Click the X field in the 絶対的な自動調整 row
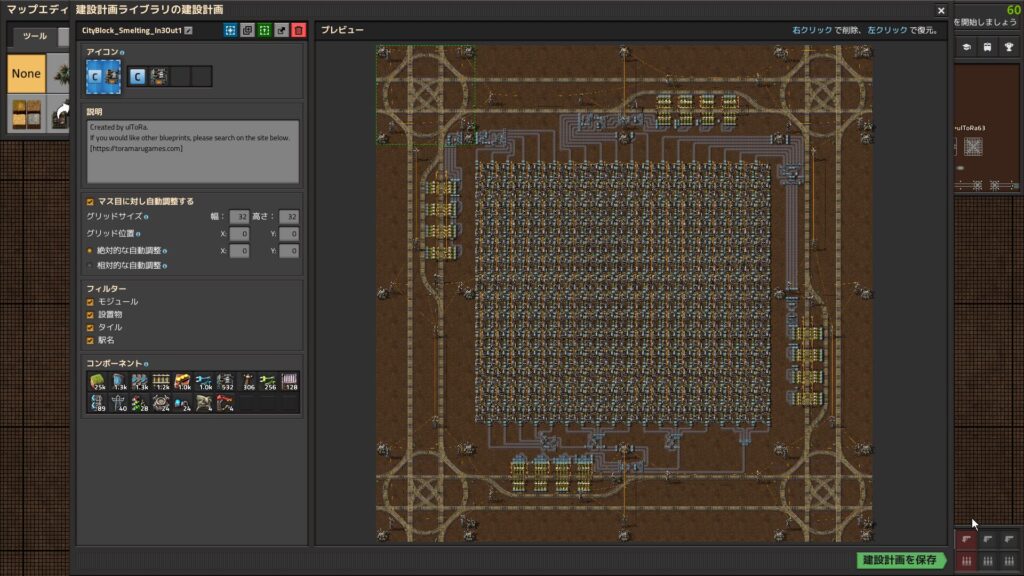1024x576 pixels. [x=239, y=251]
